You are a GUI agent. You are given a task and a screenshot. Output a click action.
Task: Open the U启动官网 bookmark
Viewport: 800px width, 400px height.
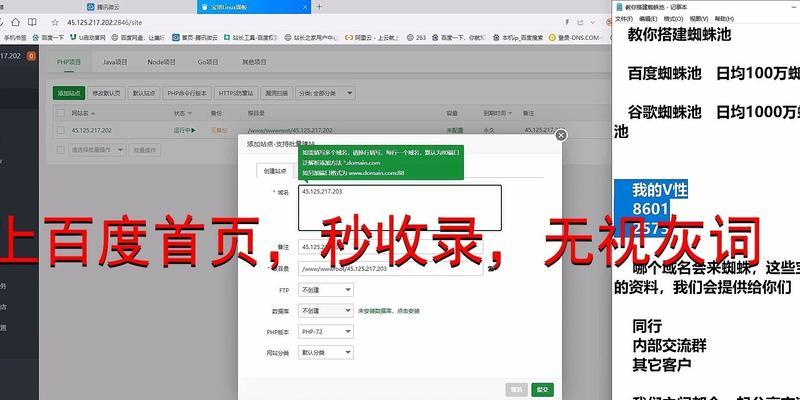click(x=88, y=38)
